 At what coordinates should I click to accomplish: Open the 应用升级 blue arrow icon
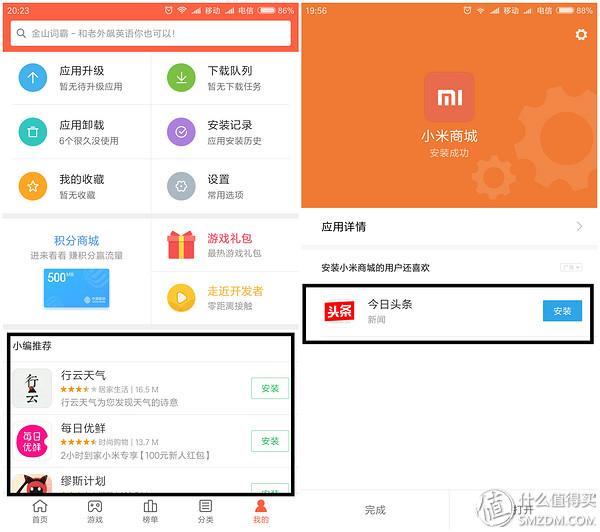coord(33,78)
